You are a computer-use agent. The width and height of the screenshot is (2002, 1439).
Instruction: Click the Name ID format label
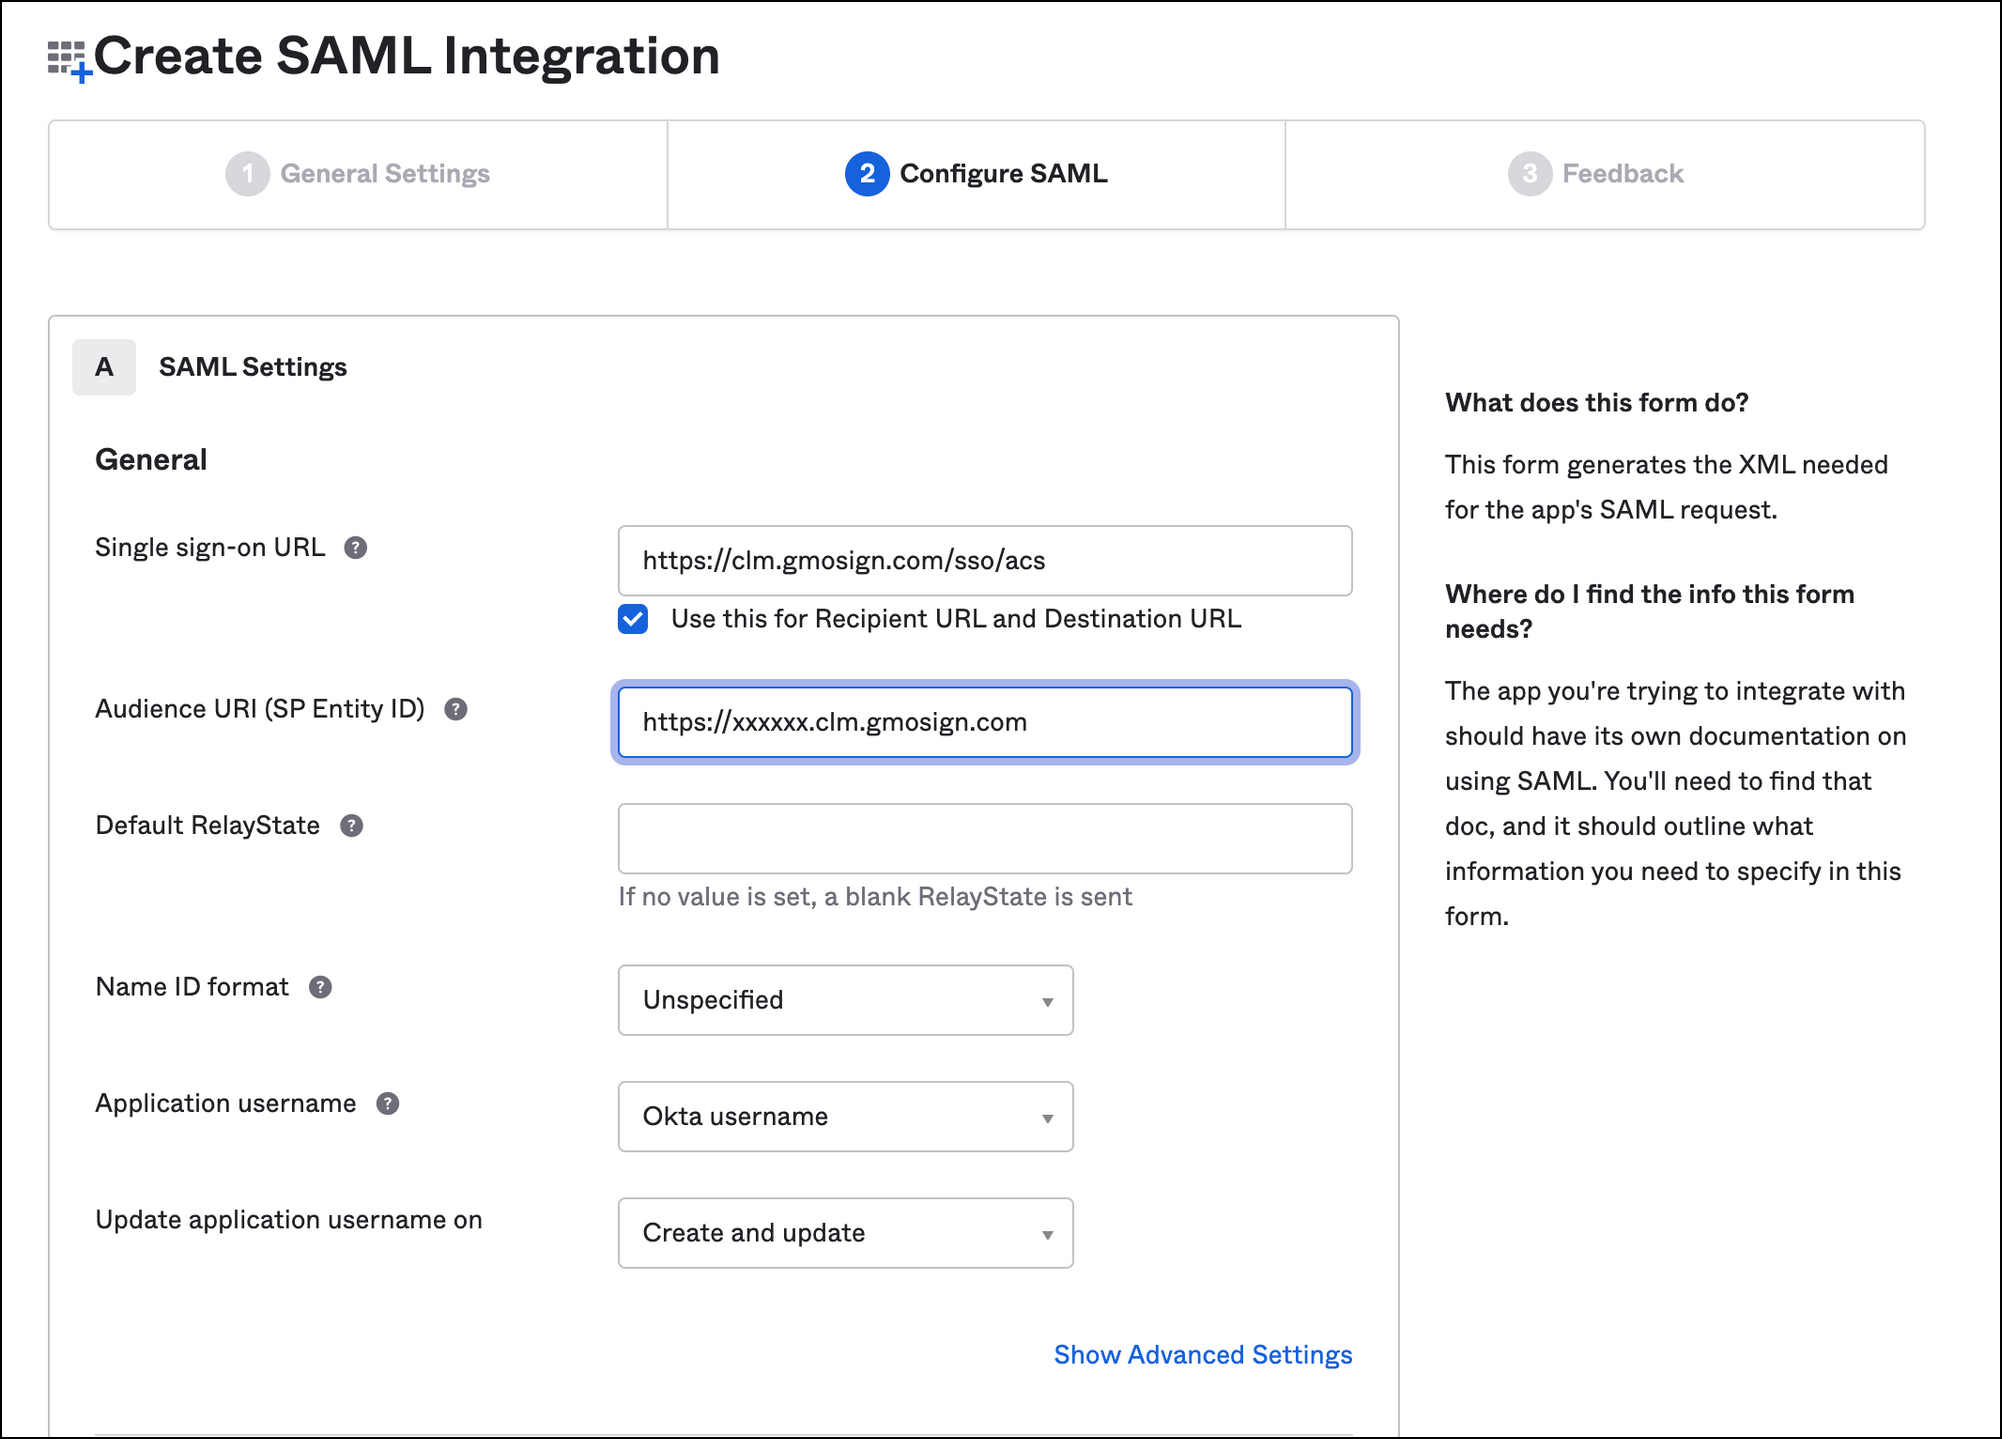point(192,987)
